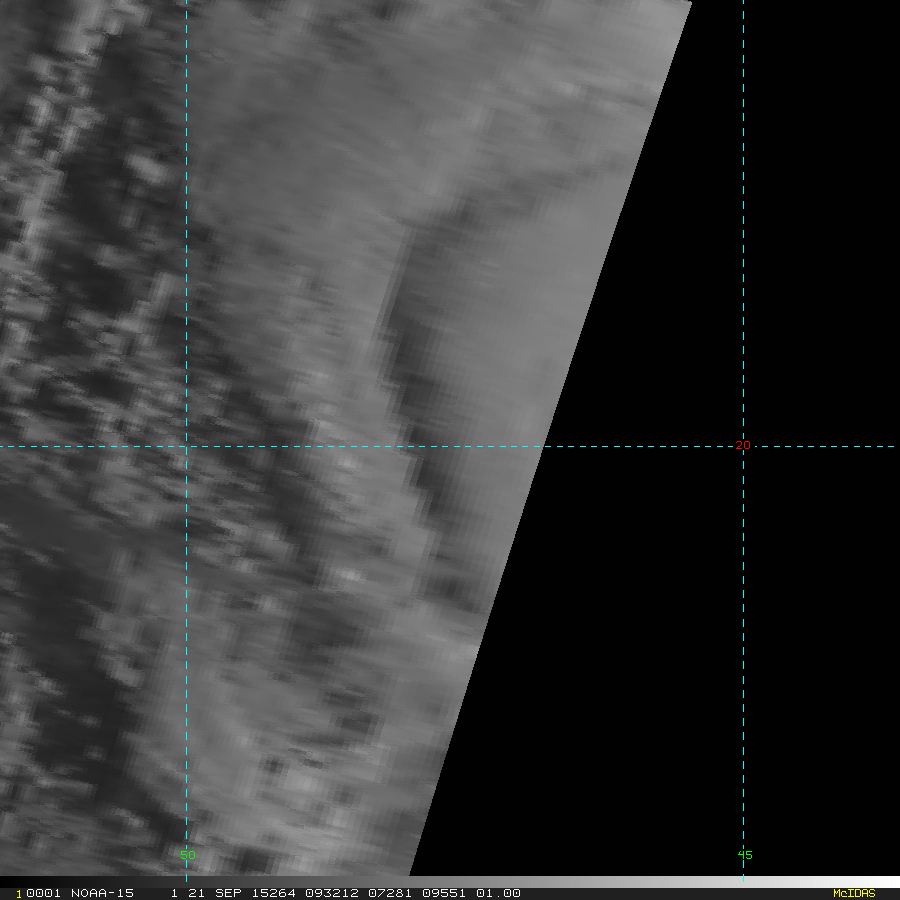Click the NOAA-15 satellite name text

click(104, 893)
